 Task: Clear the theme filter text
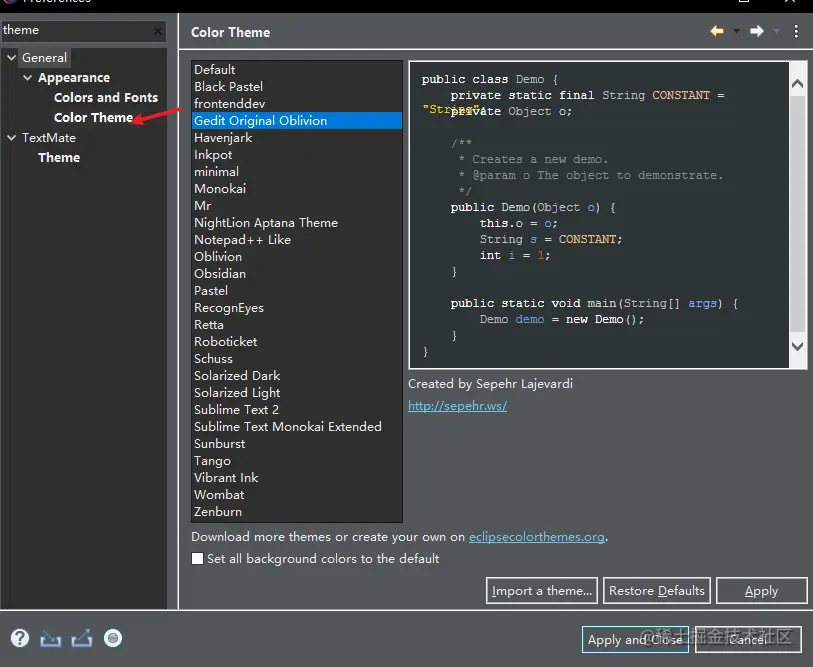(x=158, y=32)
